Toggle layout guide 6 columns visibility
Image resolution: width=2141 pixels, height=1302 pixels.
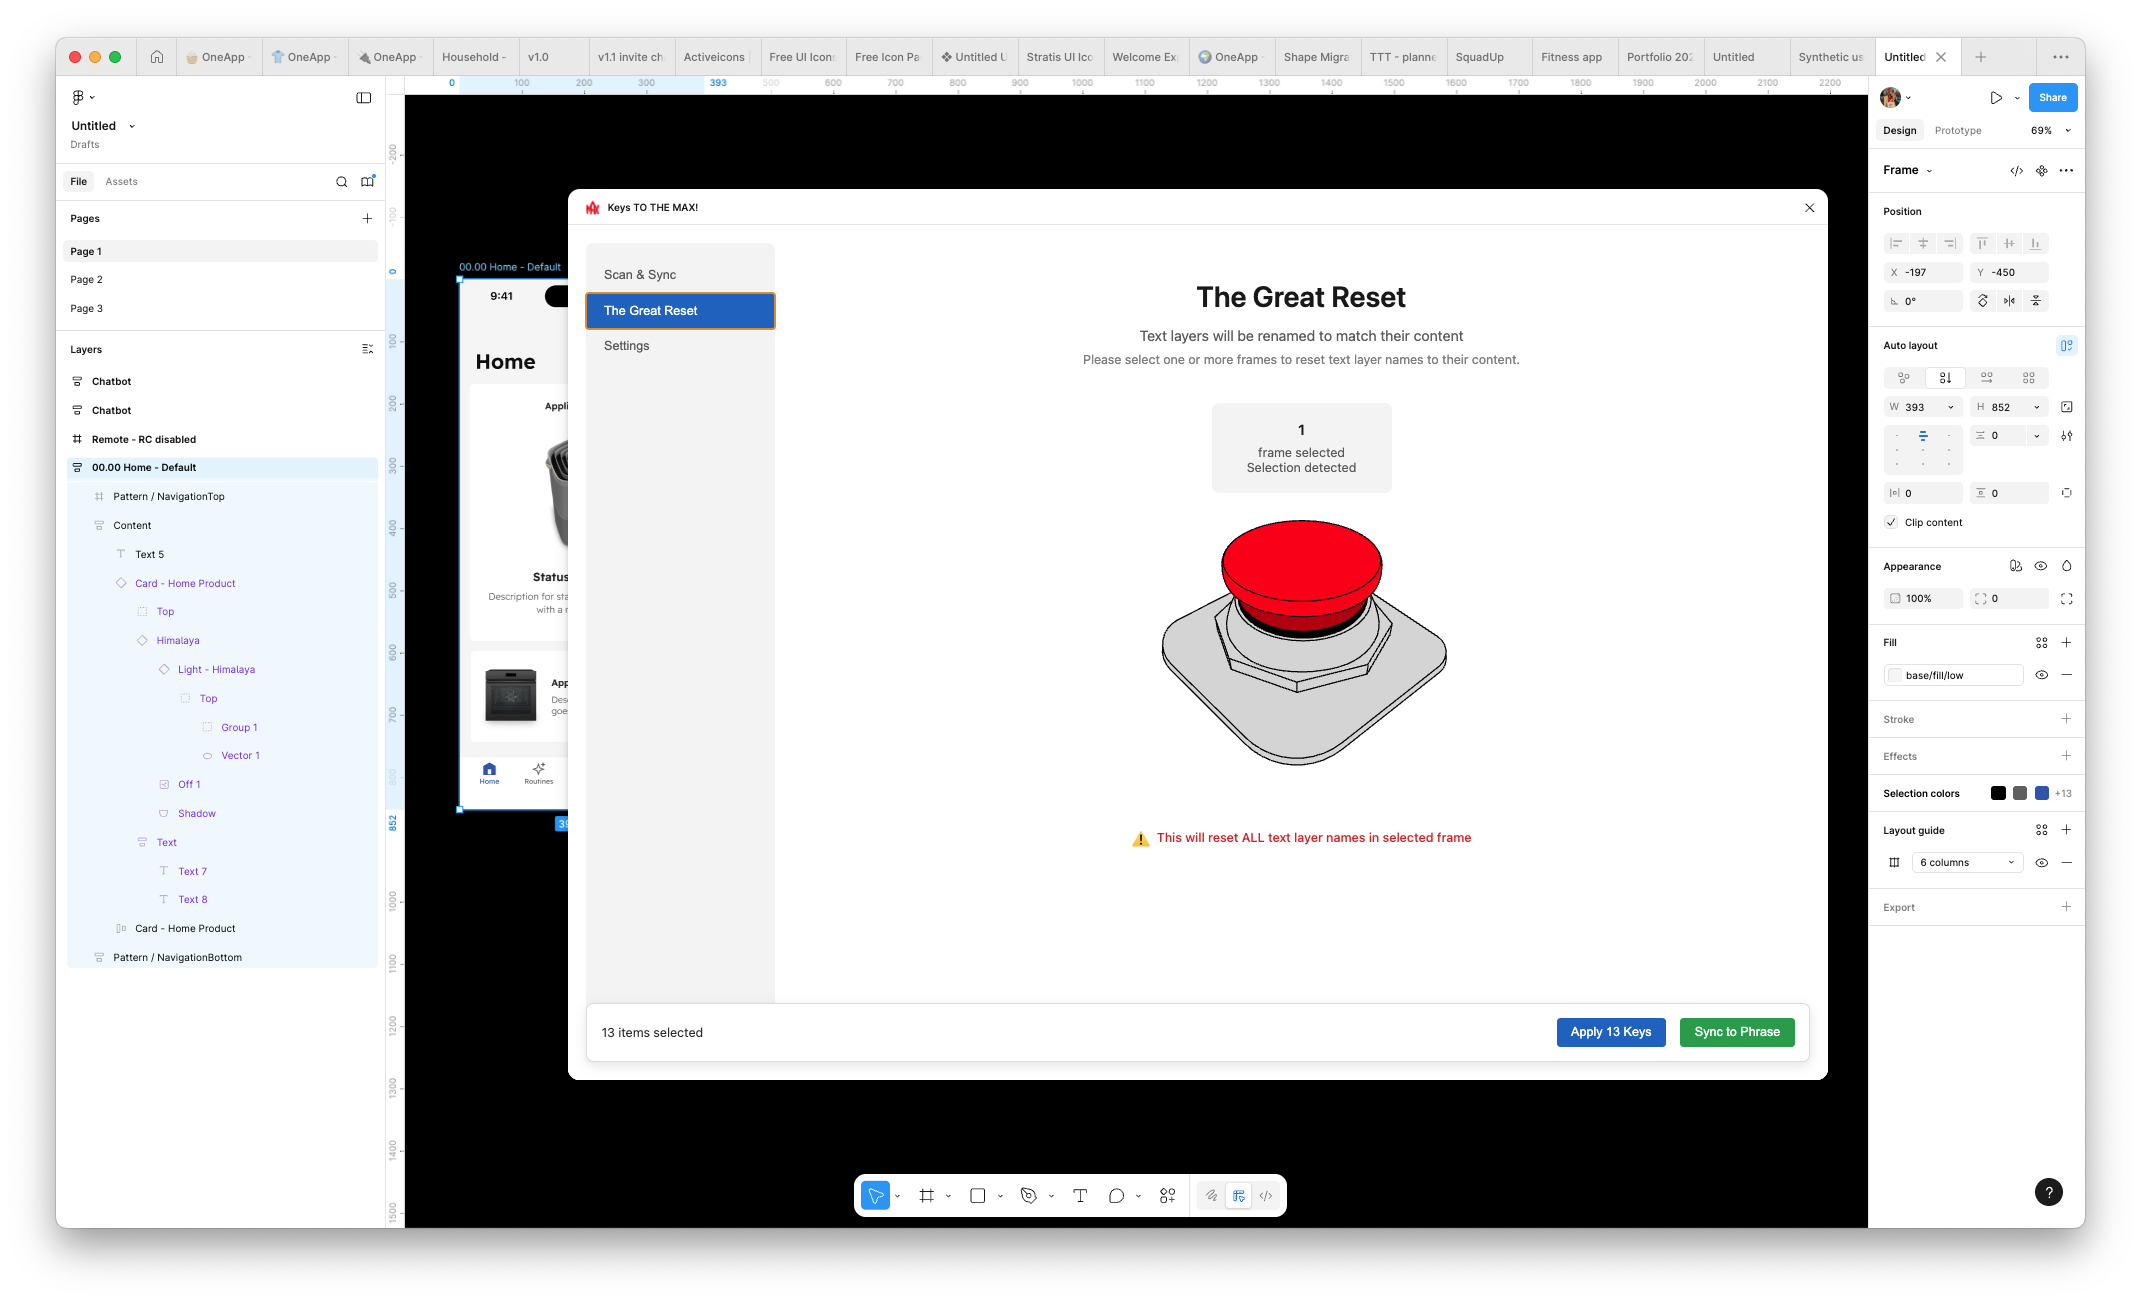[2041, 862]
